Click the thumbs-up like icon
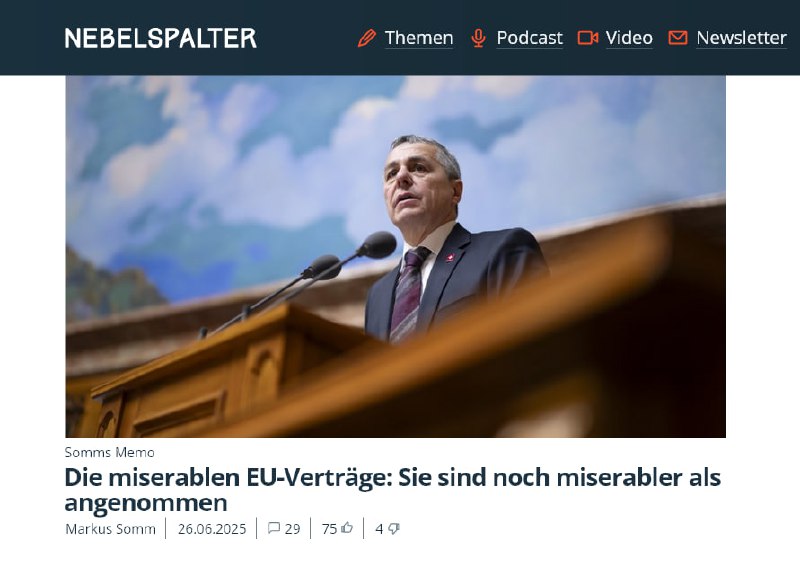Viewport: 800px width, 566px height. point(347,527)
